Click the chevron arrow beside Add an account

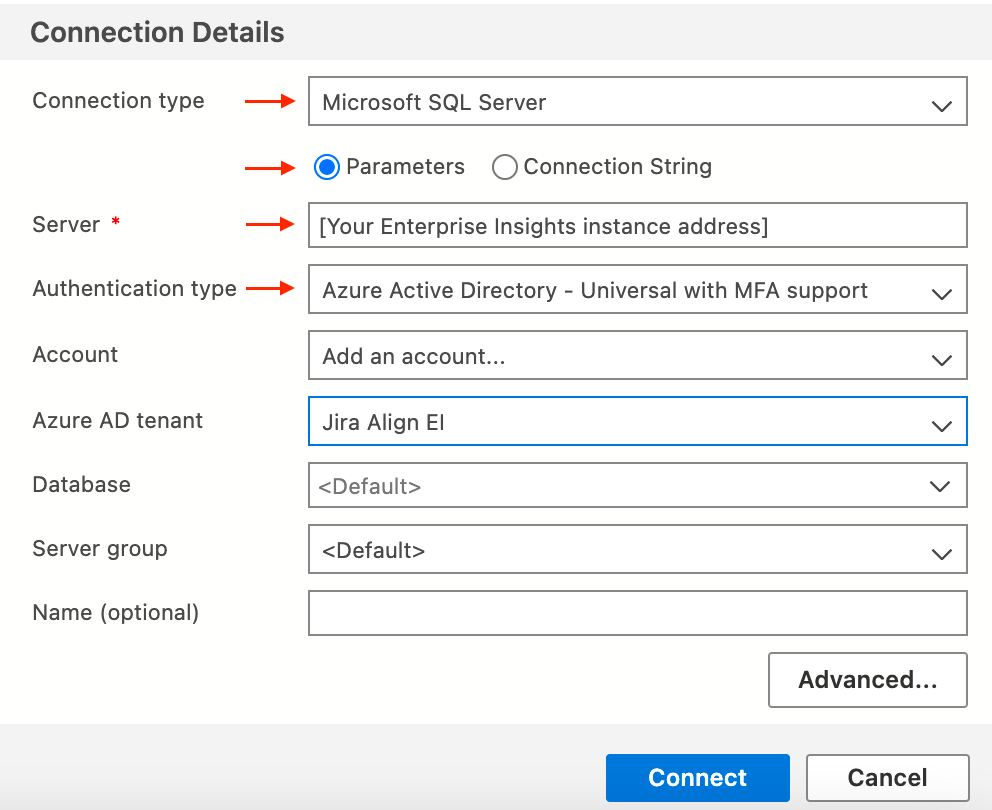941,359
